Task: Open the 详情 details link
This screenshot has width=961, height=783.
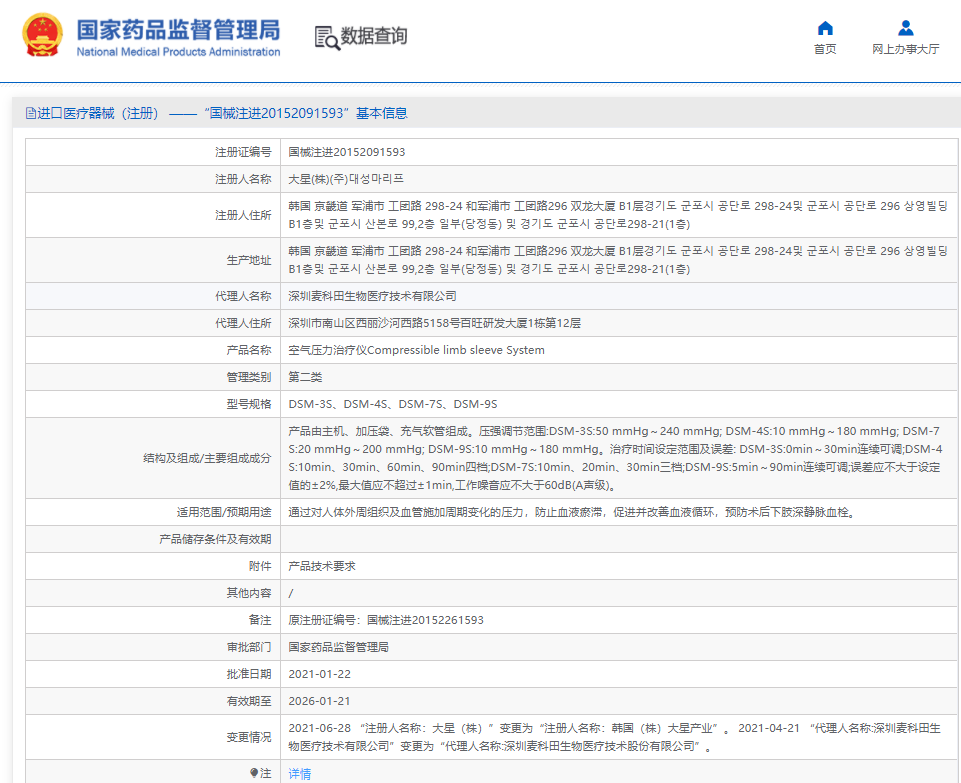Action: pos(299,773)
